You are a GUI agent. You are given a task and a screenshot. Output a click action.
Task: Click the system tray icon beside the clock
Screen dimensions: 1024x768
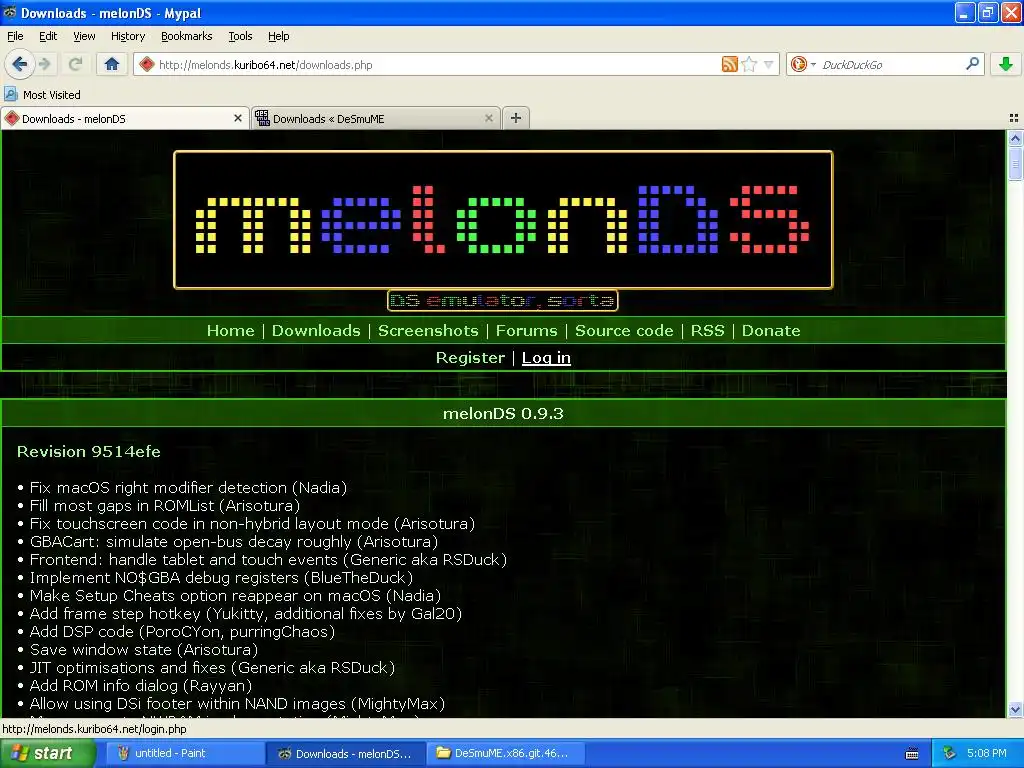point(950,753)
